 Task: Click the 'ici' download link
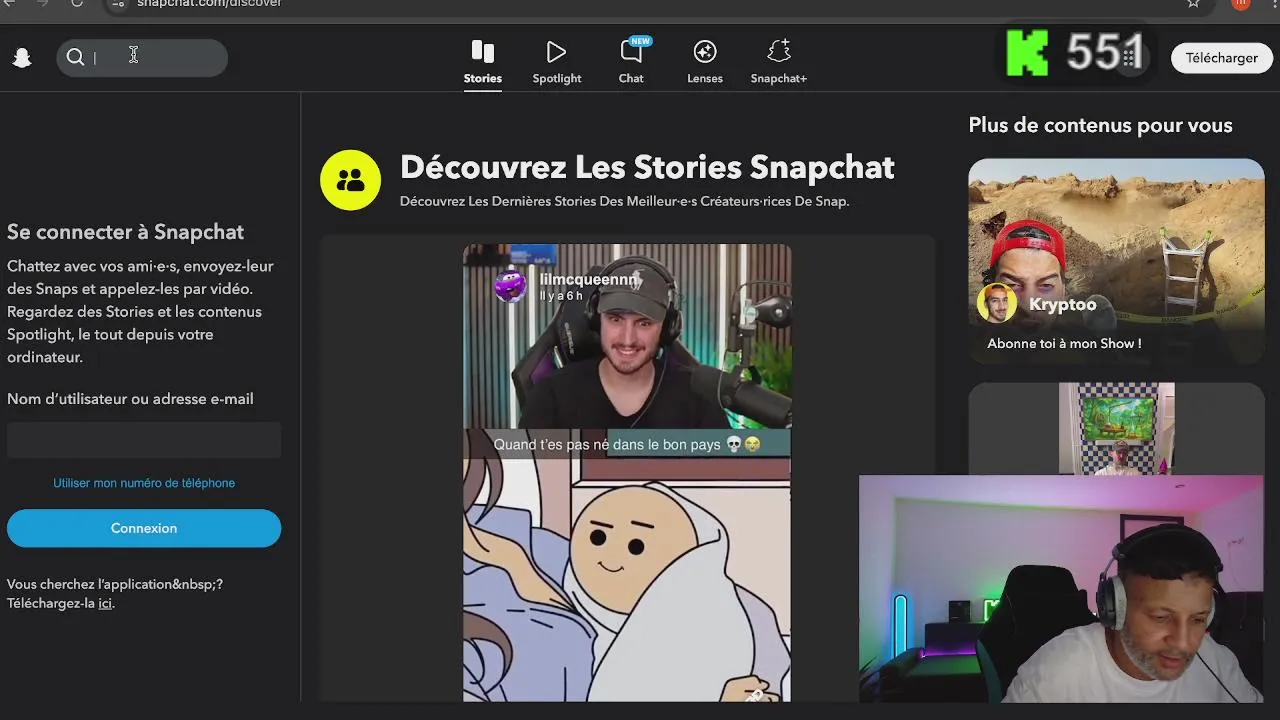coord(105,604)
